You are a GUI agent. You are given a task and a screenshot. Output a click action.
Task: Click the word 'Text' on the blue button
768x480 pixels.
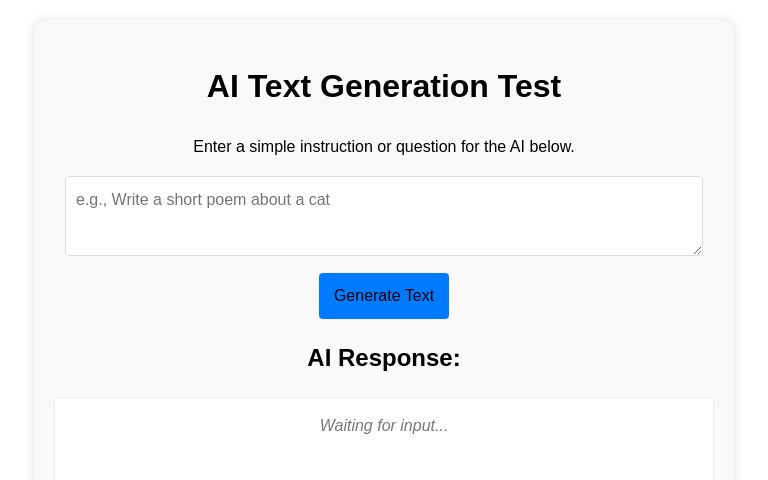pyautogui.click(x=419, y=296)
